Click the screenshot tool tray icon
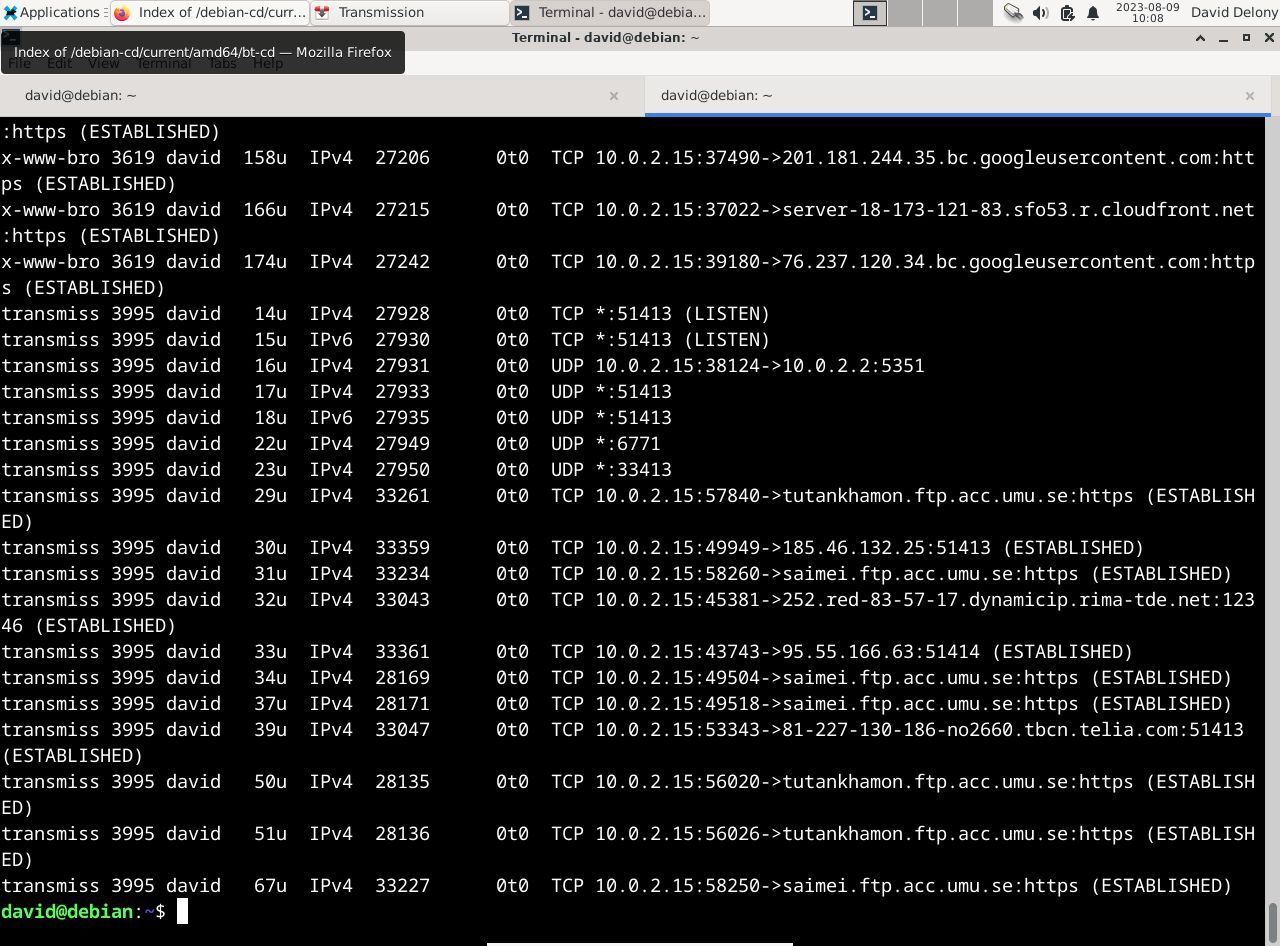This screenshot has height=946, width=1280. [1013, 12]
